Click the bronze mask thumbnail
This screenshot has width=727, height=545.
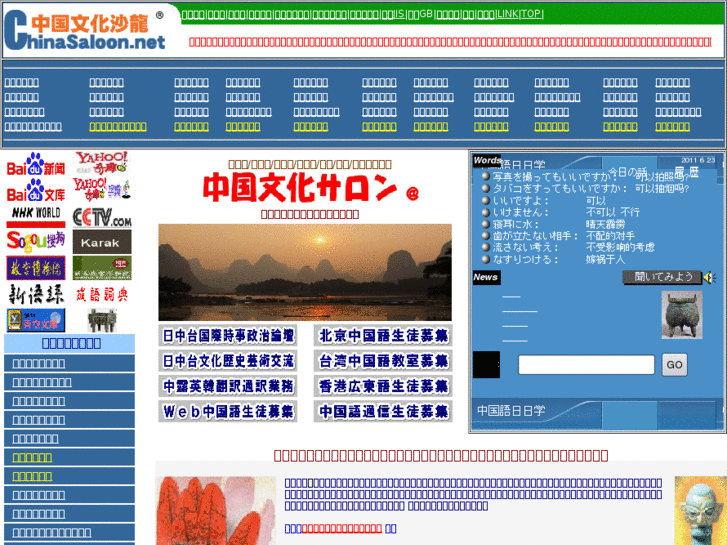pos(701,510)
